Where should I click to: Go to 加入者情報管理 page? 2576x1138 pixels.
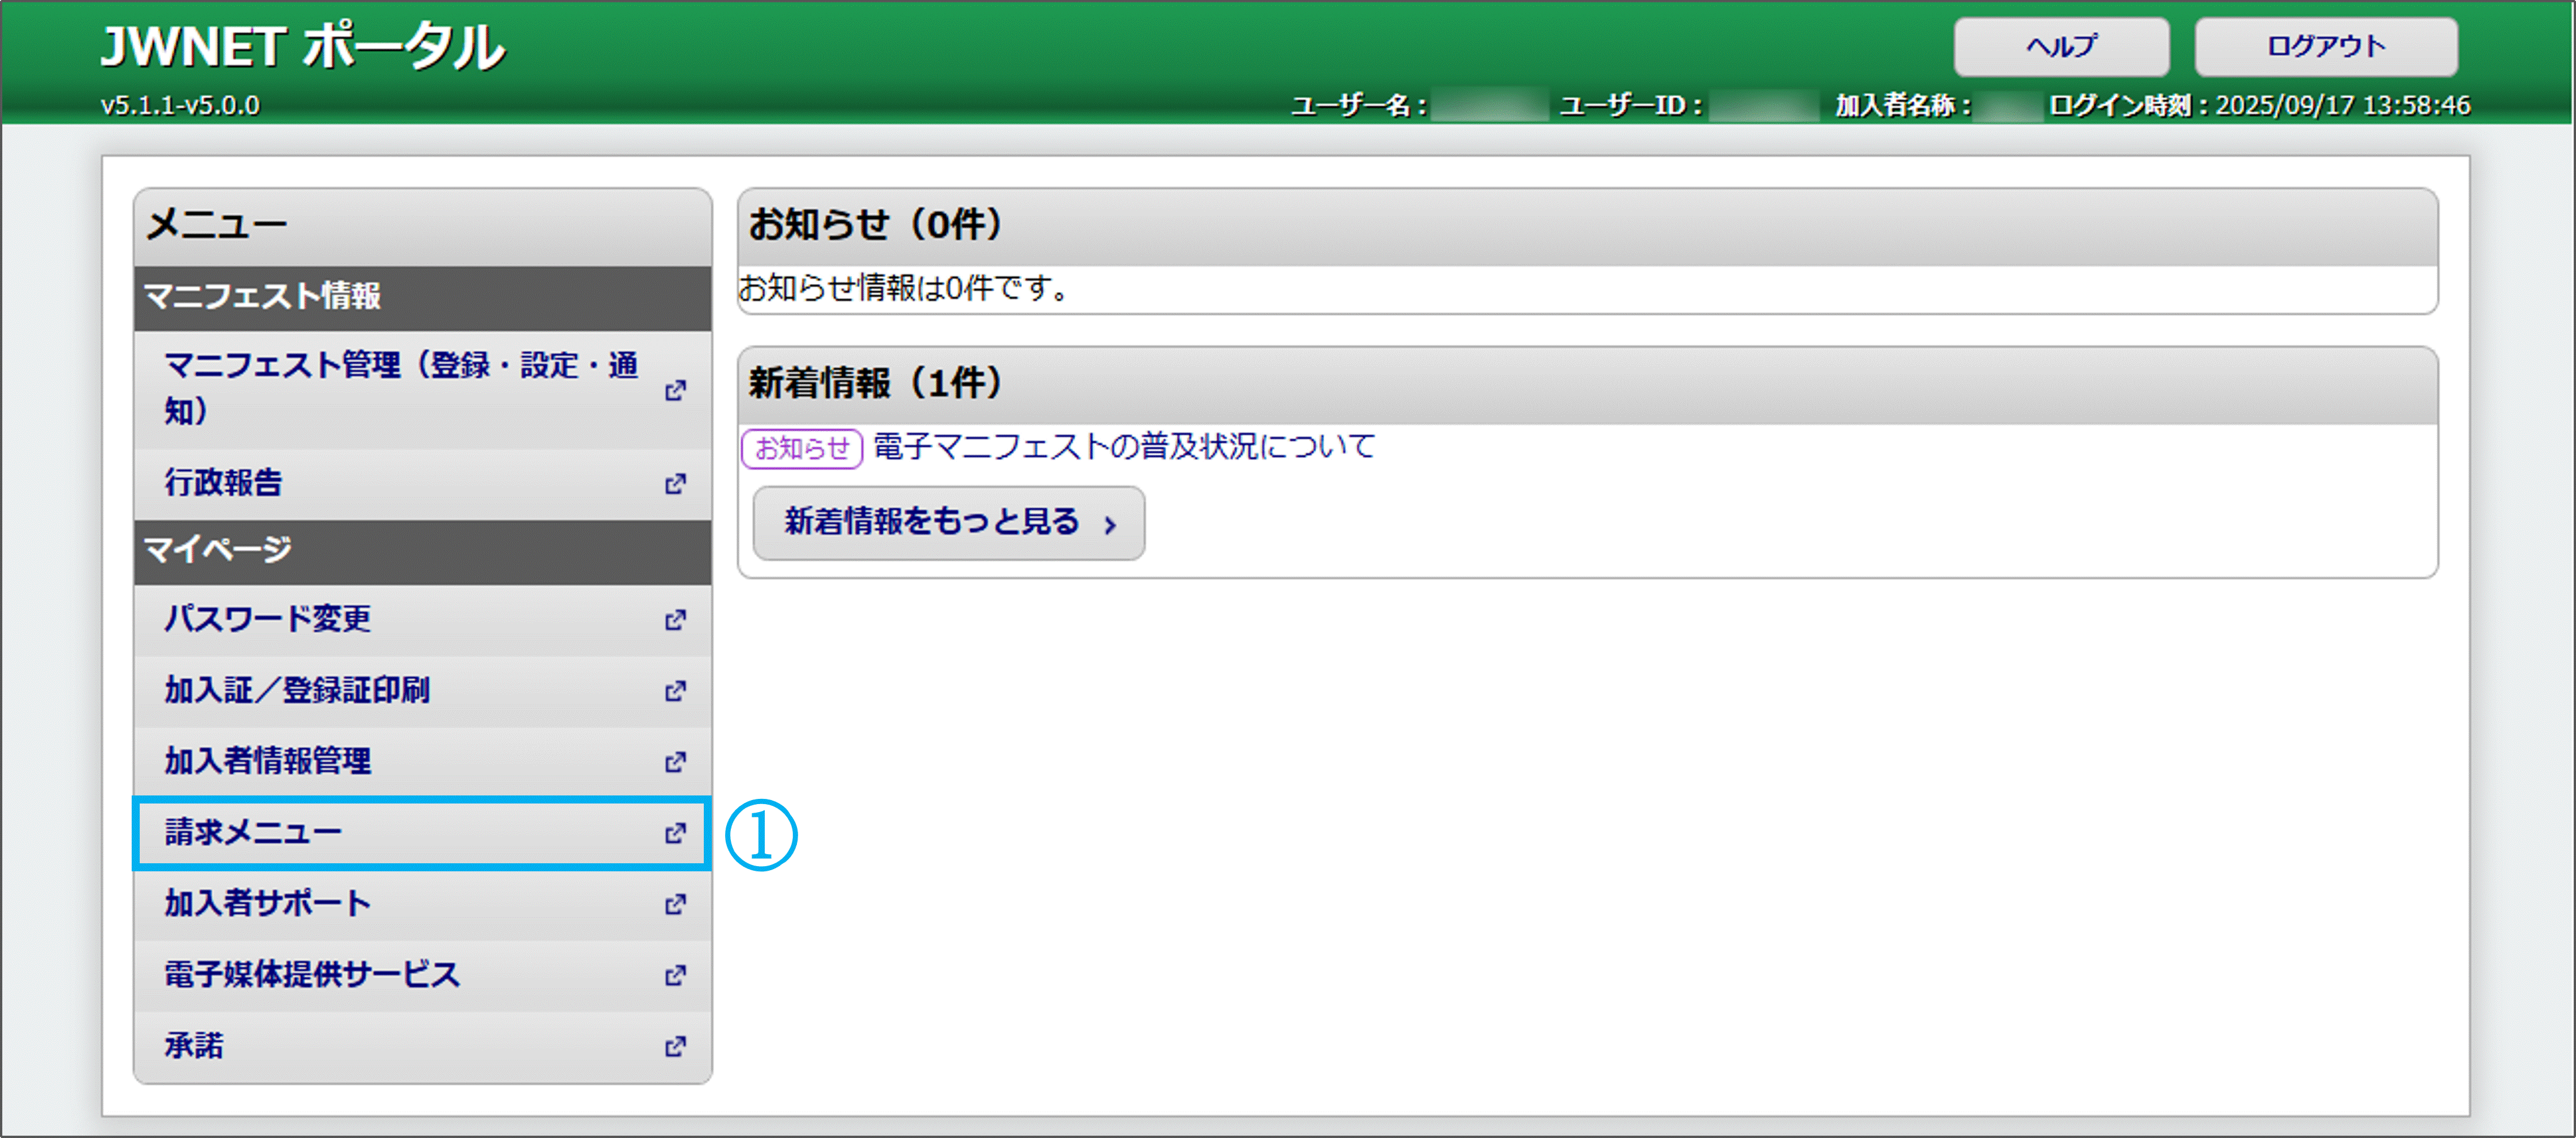pos(268,761)
